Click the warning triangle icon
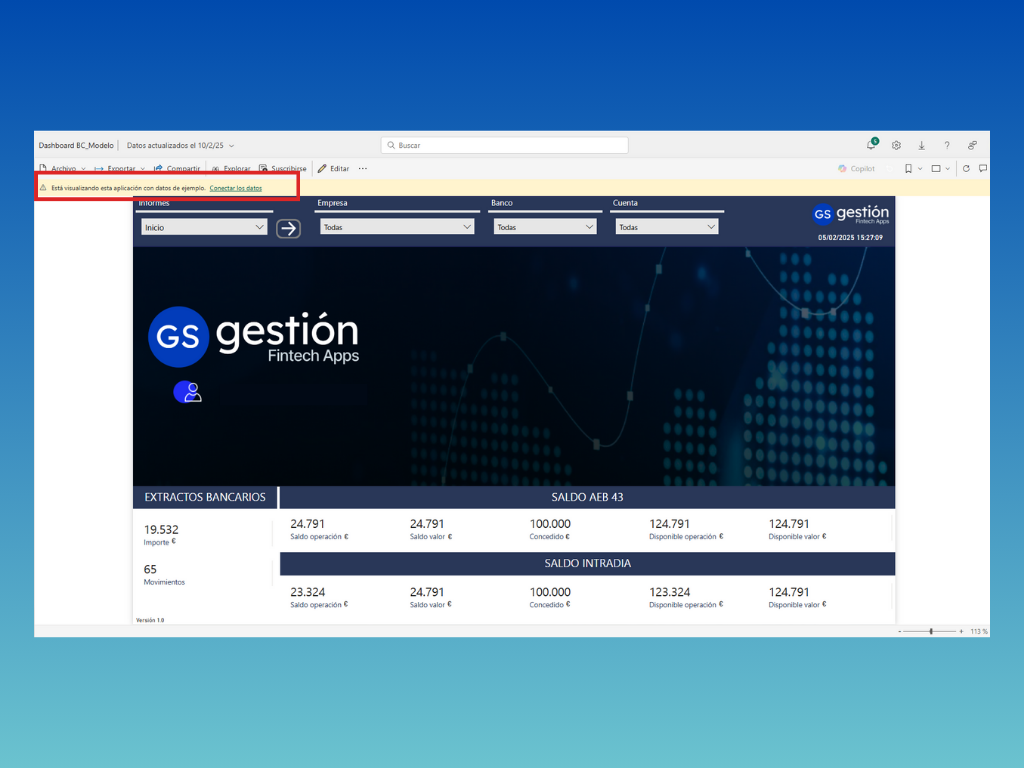The height and width of the screenshot is (768, 1024). pos(43,187)
